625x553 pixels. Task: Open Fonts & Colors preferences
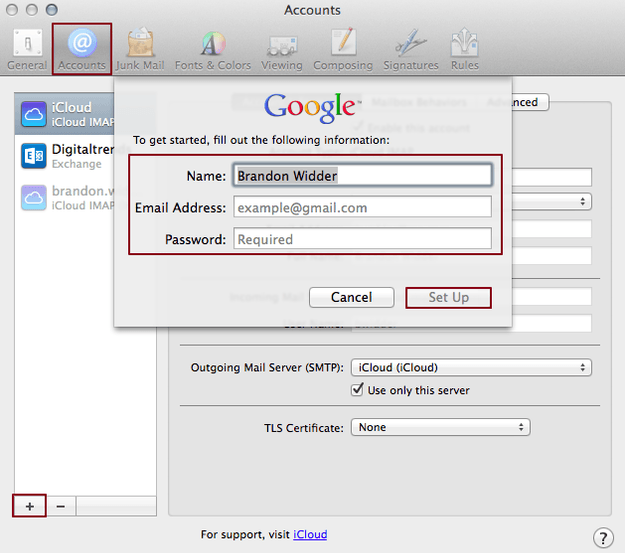click(x=213, y=50)
